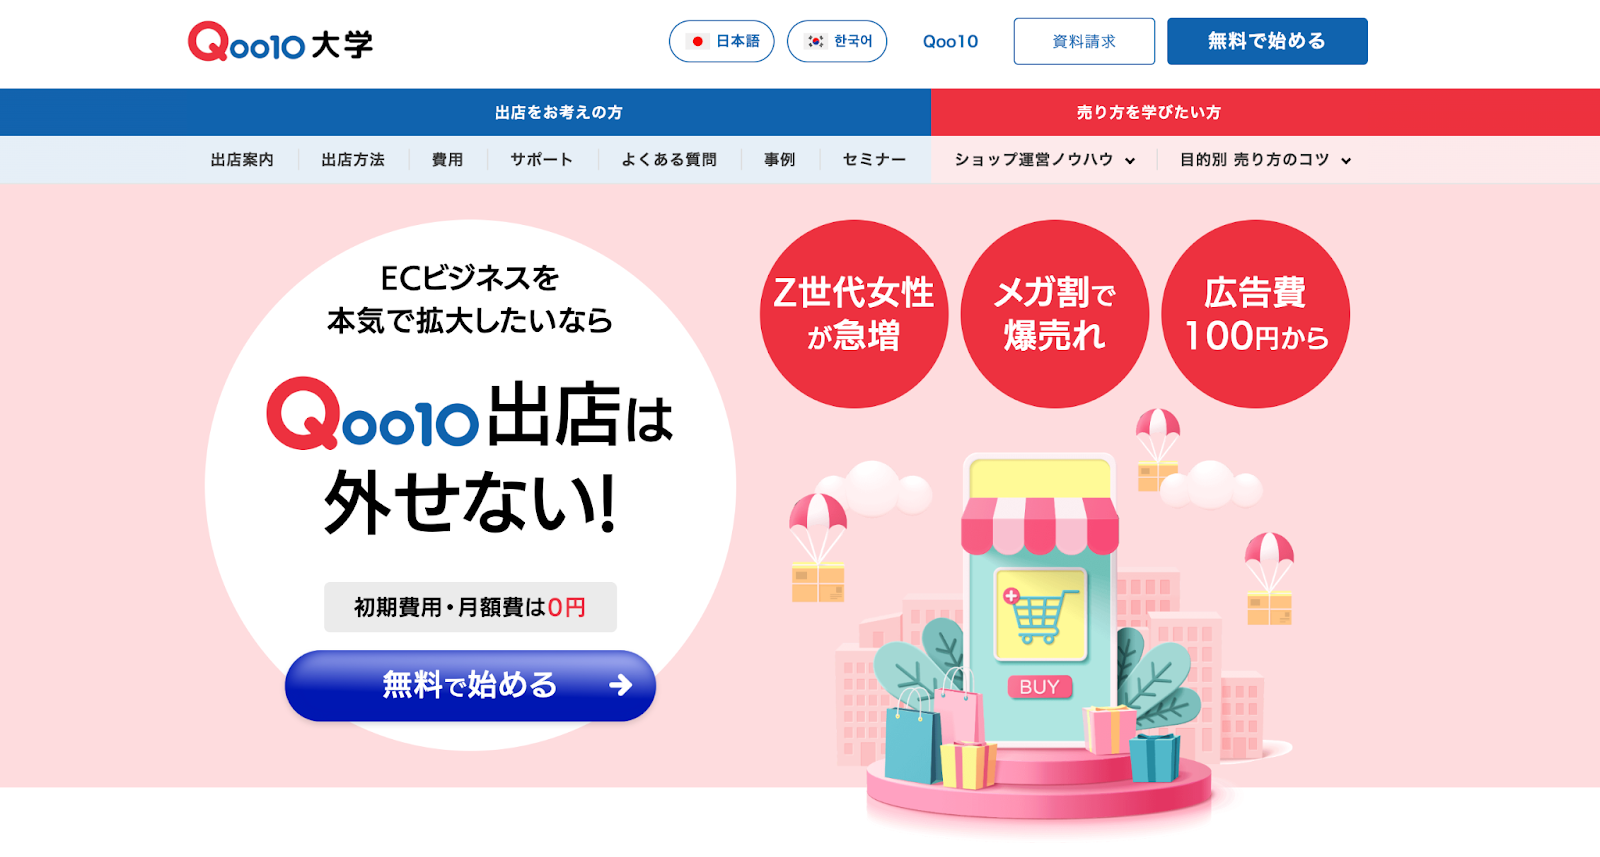Screen dimensions: 1600x857
Task: Click the Z世代女性が急増 red circle
Action: click(x=854, y=314)
